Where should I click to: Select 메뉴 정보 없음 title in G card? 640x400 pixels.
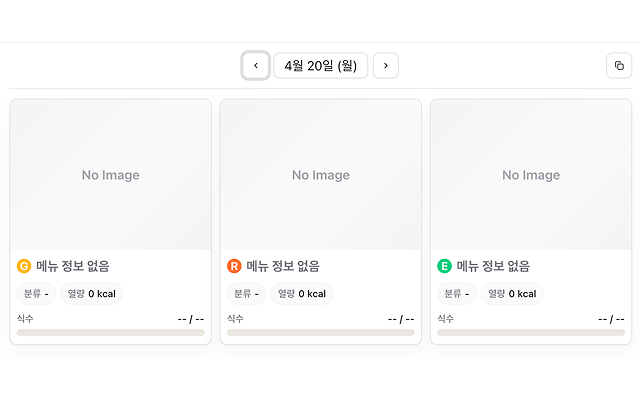pos(73,266)
